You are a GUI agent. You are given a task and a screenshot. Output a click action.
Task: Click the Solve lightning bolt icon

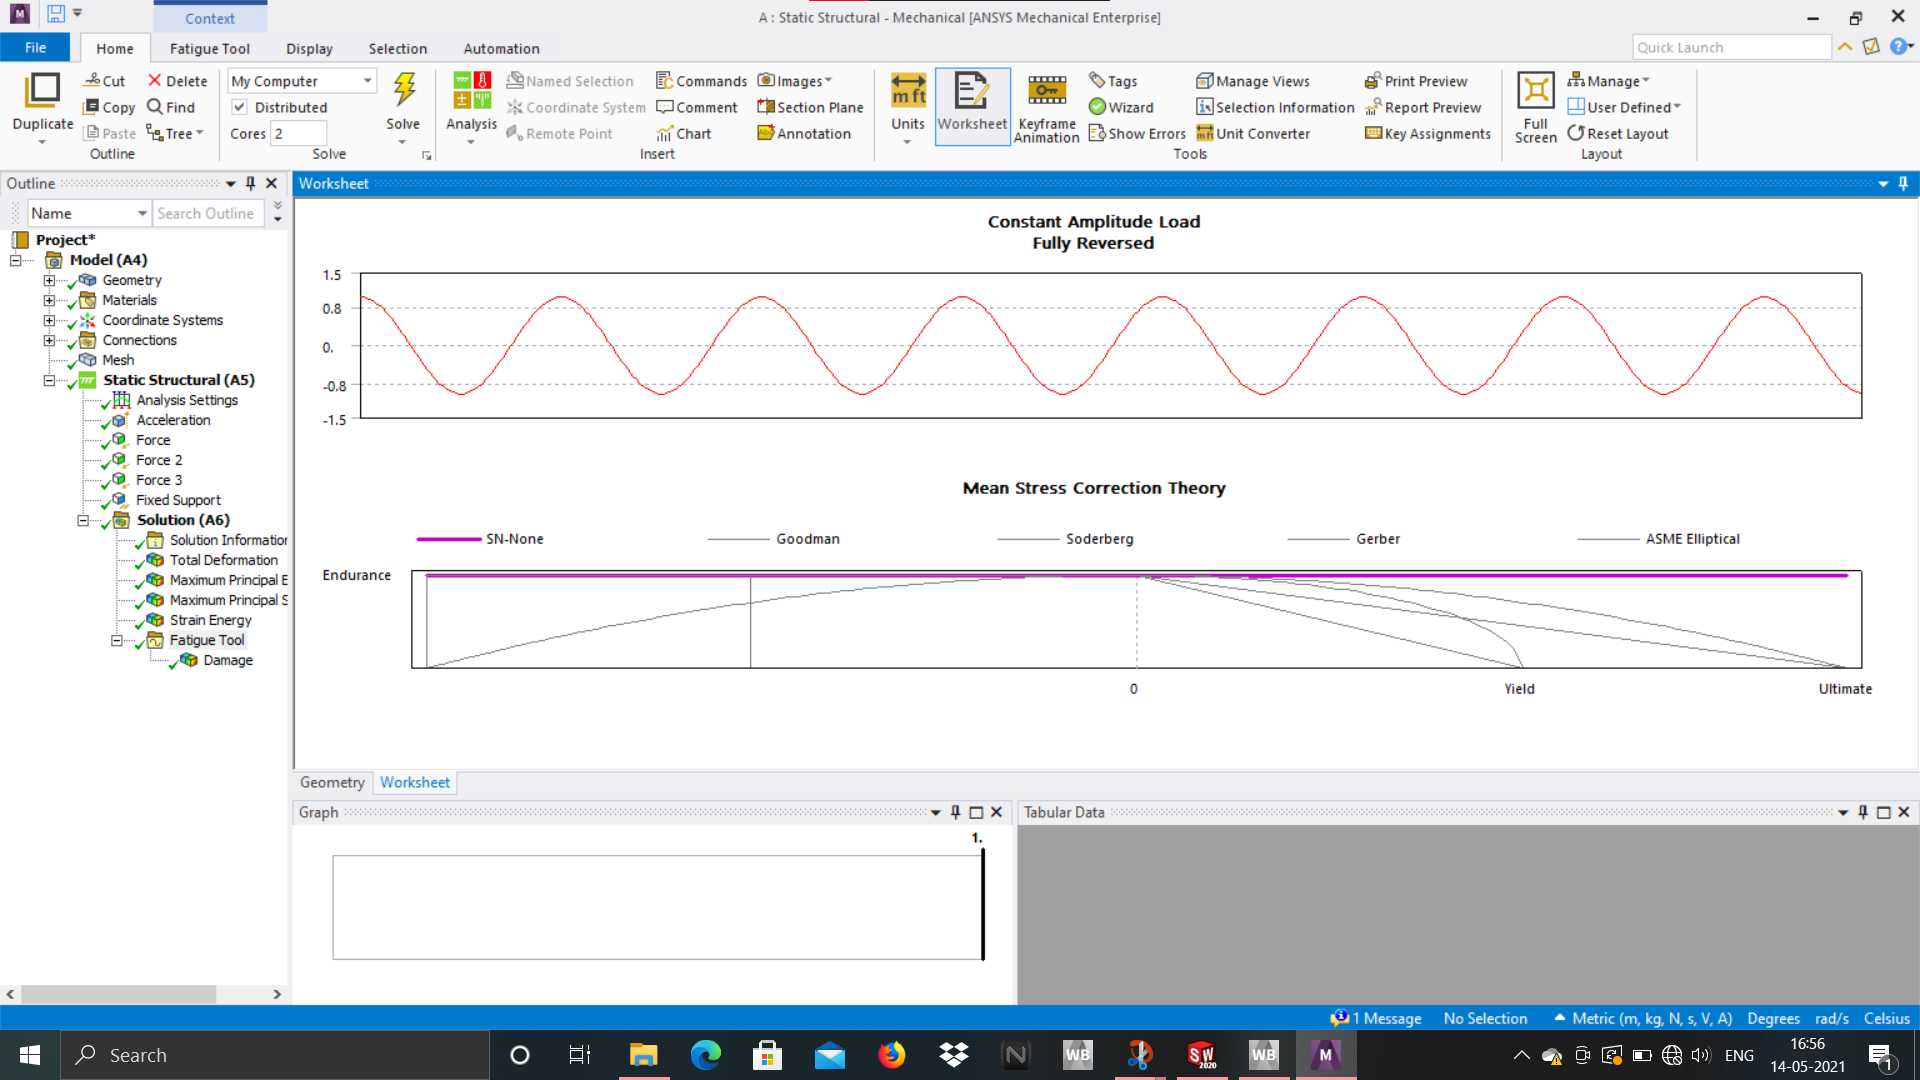[x=403, y=90]
